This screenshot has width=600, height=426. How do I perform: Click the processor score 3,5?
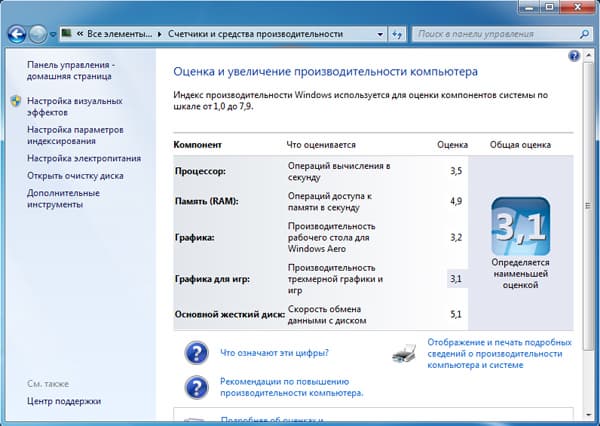pos(456,171)
